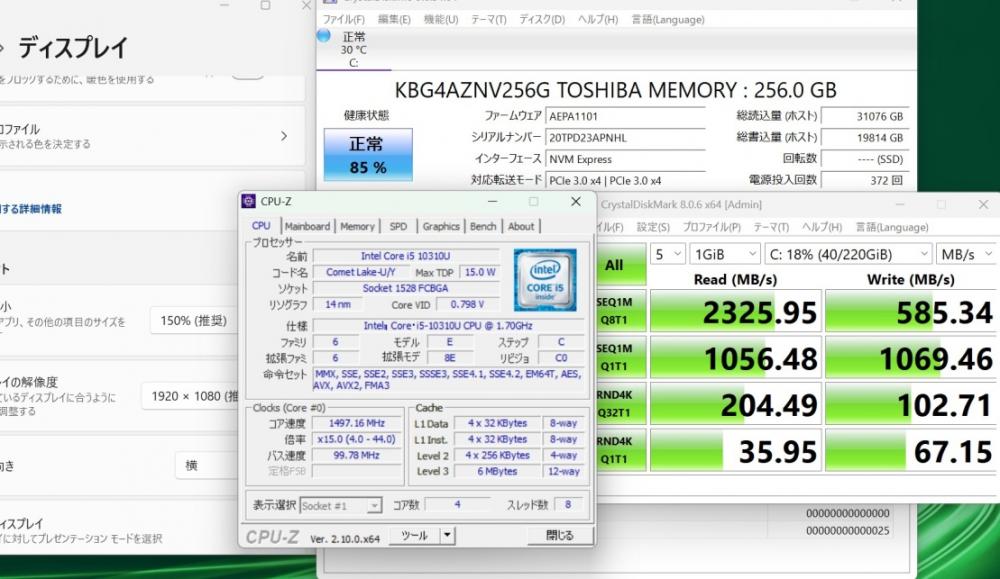Open the MB/s unit dropdown
The height and width of the screenshot is (579, 1000).
pyautogui.click(x=967, y=254)
